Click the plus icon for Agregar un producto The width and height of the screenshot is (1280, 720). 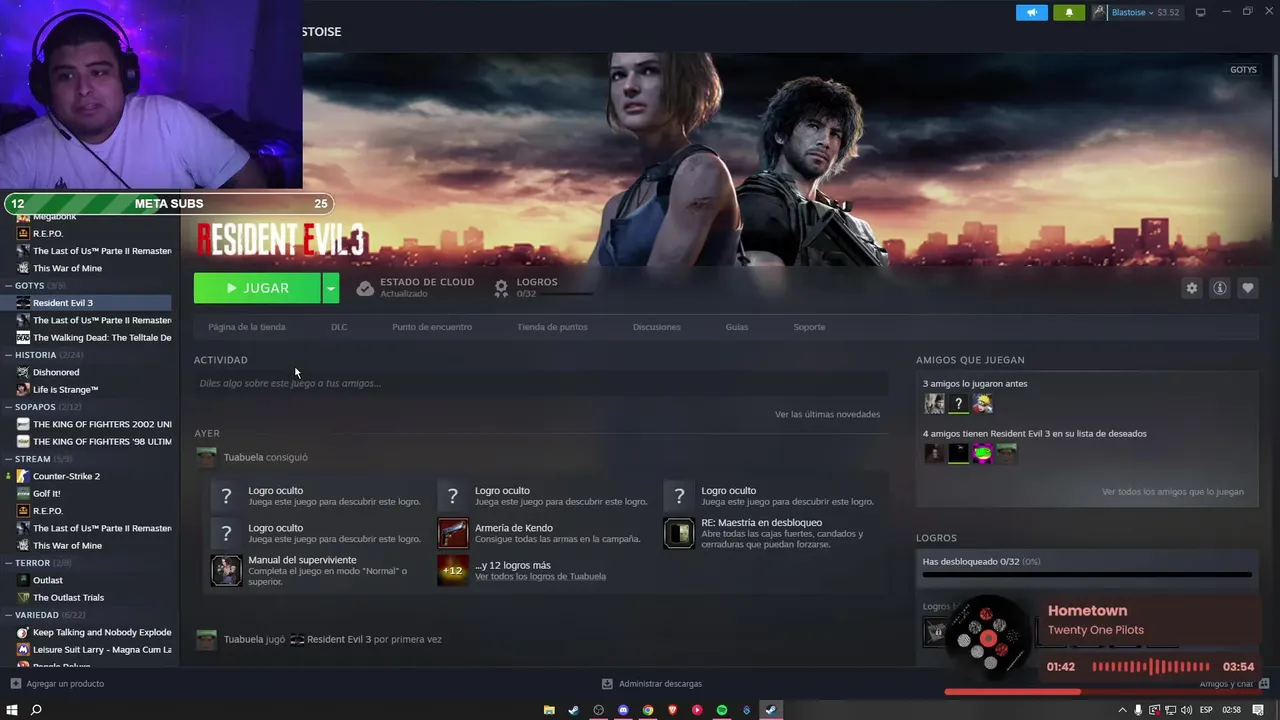tap(15, 684)
